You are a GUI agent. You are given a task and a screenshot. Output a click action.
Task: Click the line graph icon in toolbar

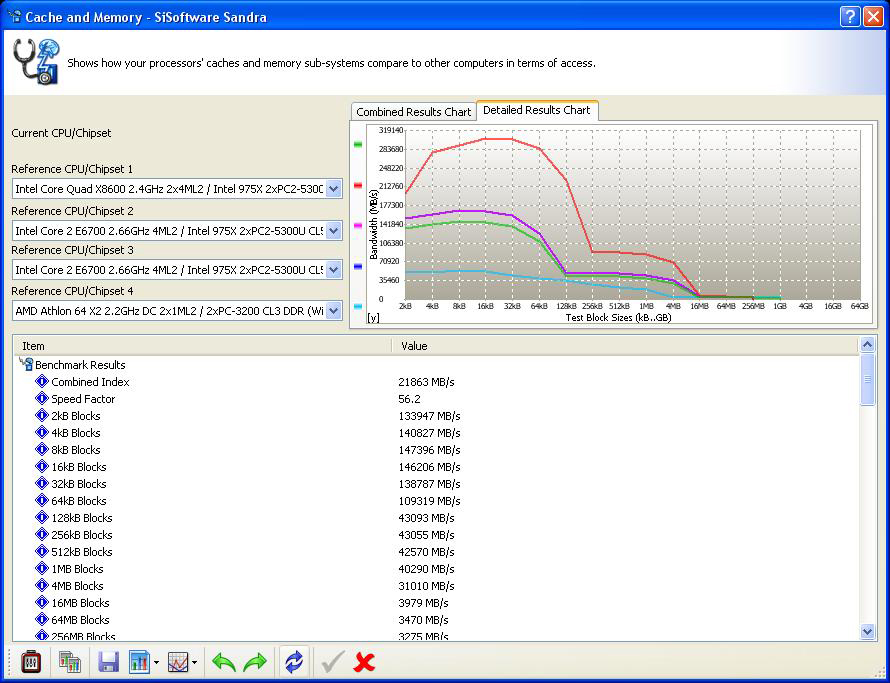pos(178,662)
